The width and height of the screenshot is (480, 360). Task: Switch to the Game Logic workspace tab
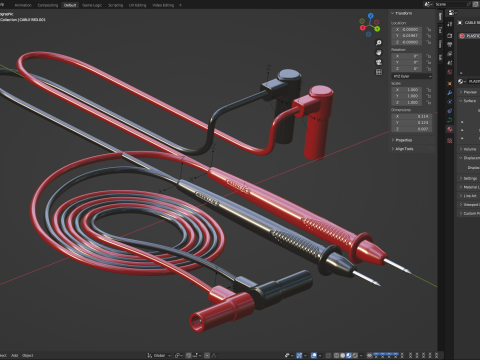(x=92, y=5)
